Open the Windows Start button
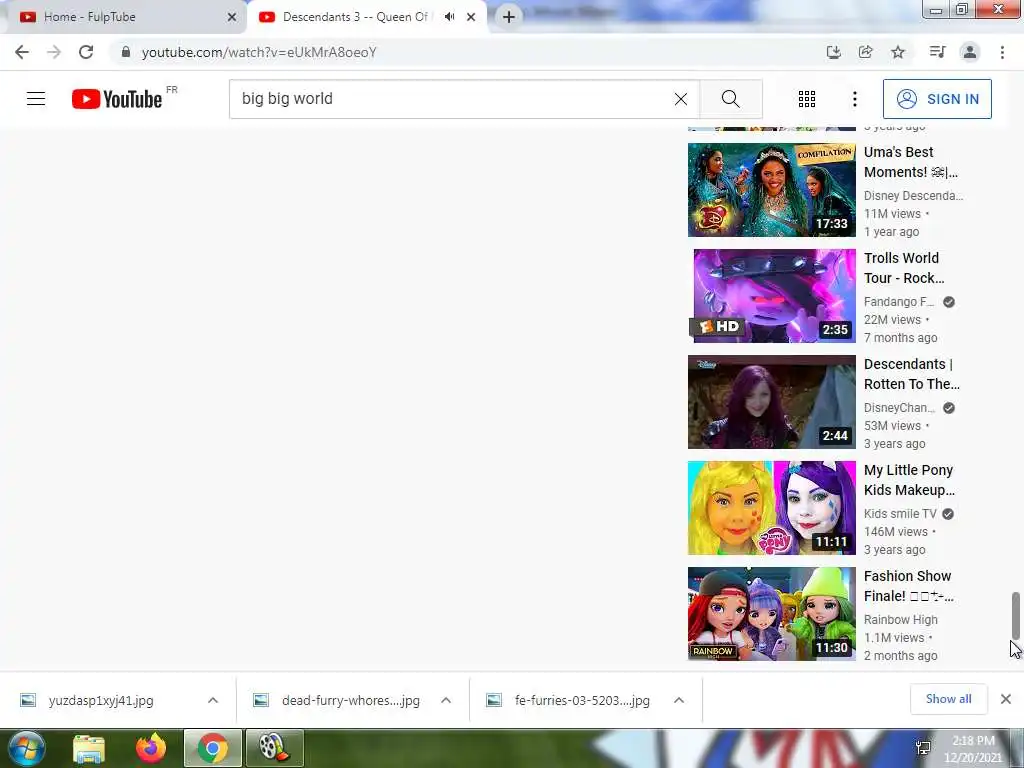 tap(26, 748)
